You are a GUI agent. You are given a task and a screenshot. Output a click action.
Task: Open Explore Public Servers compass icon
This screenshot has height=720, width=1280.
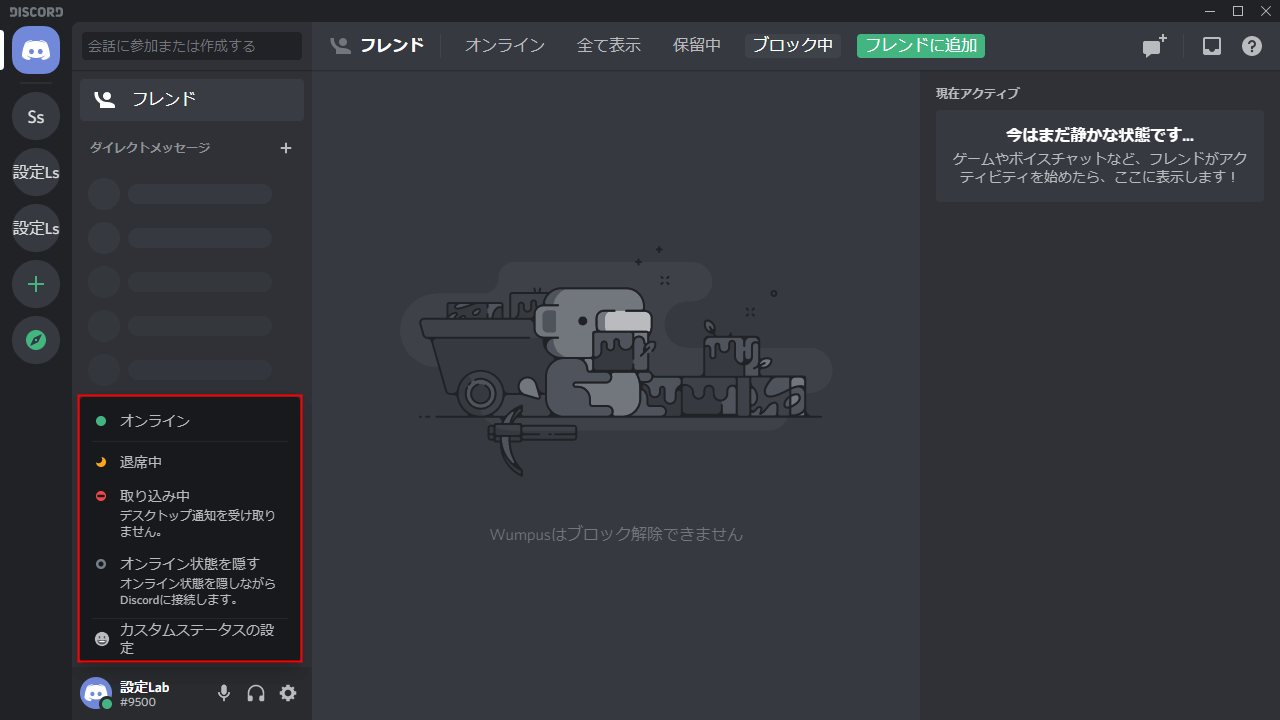(36, 340)
